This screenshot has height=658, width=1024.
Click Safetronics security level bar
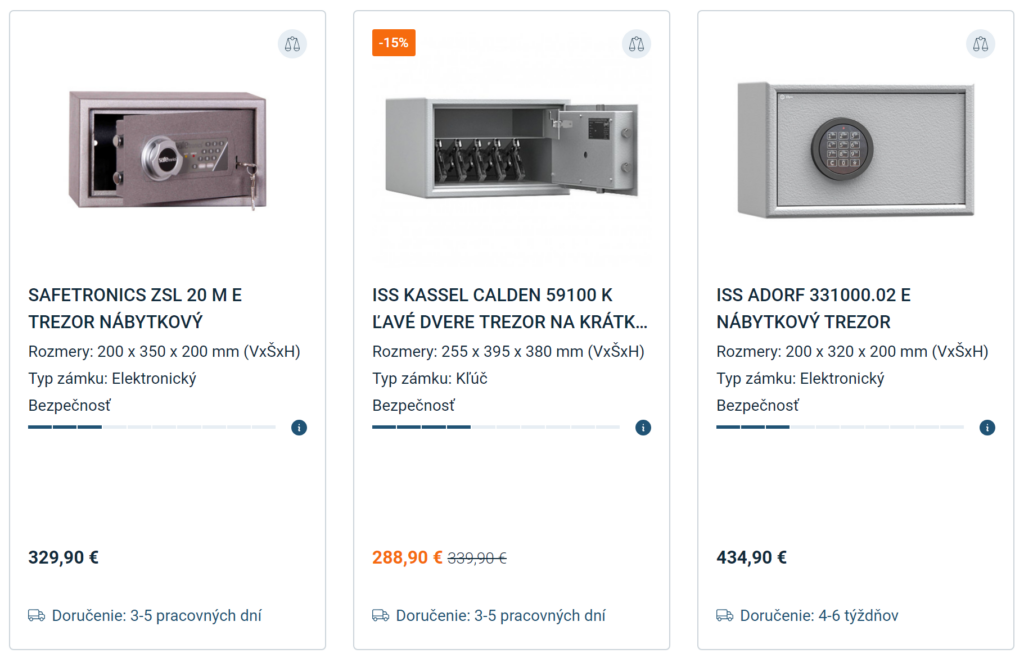point(152,428)
